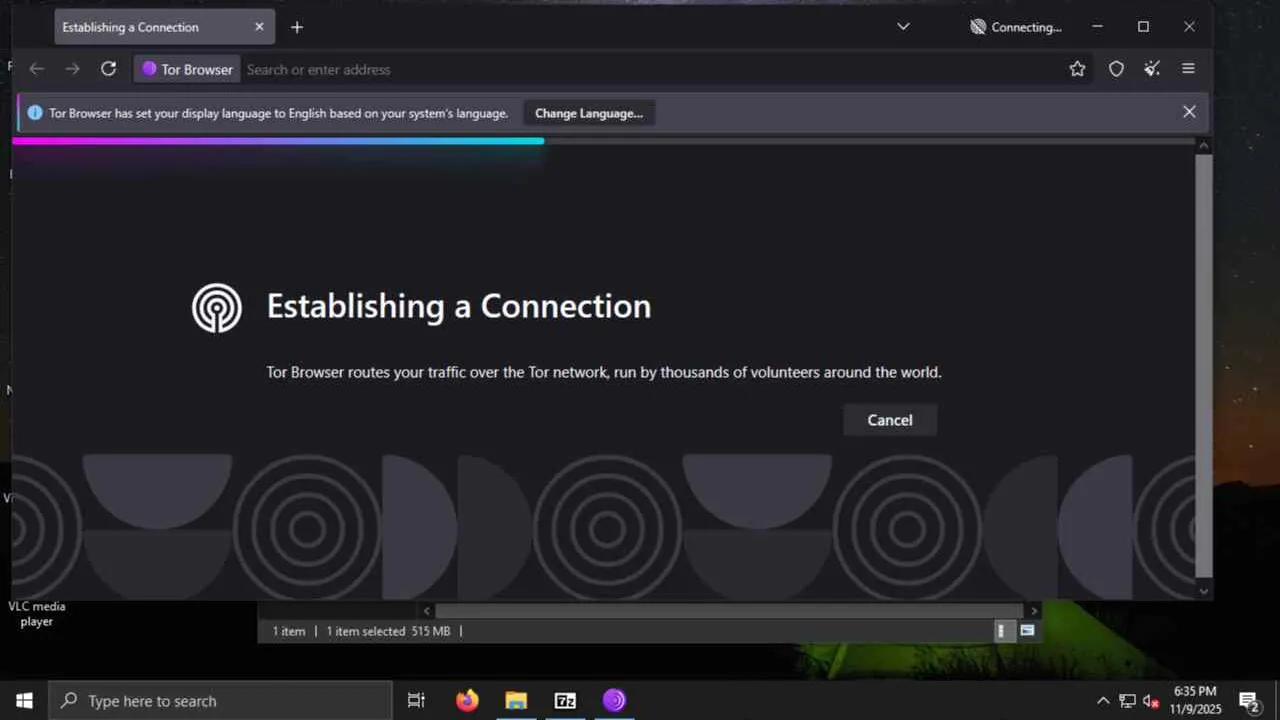Open 7-Zip from the taskbar
Viewport: 1280px width, 720px height.
[565, 701]
